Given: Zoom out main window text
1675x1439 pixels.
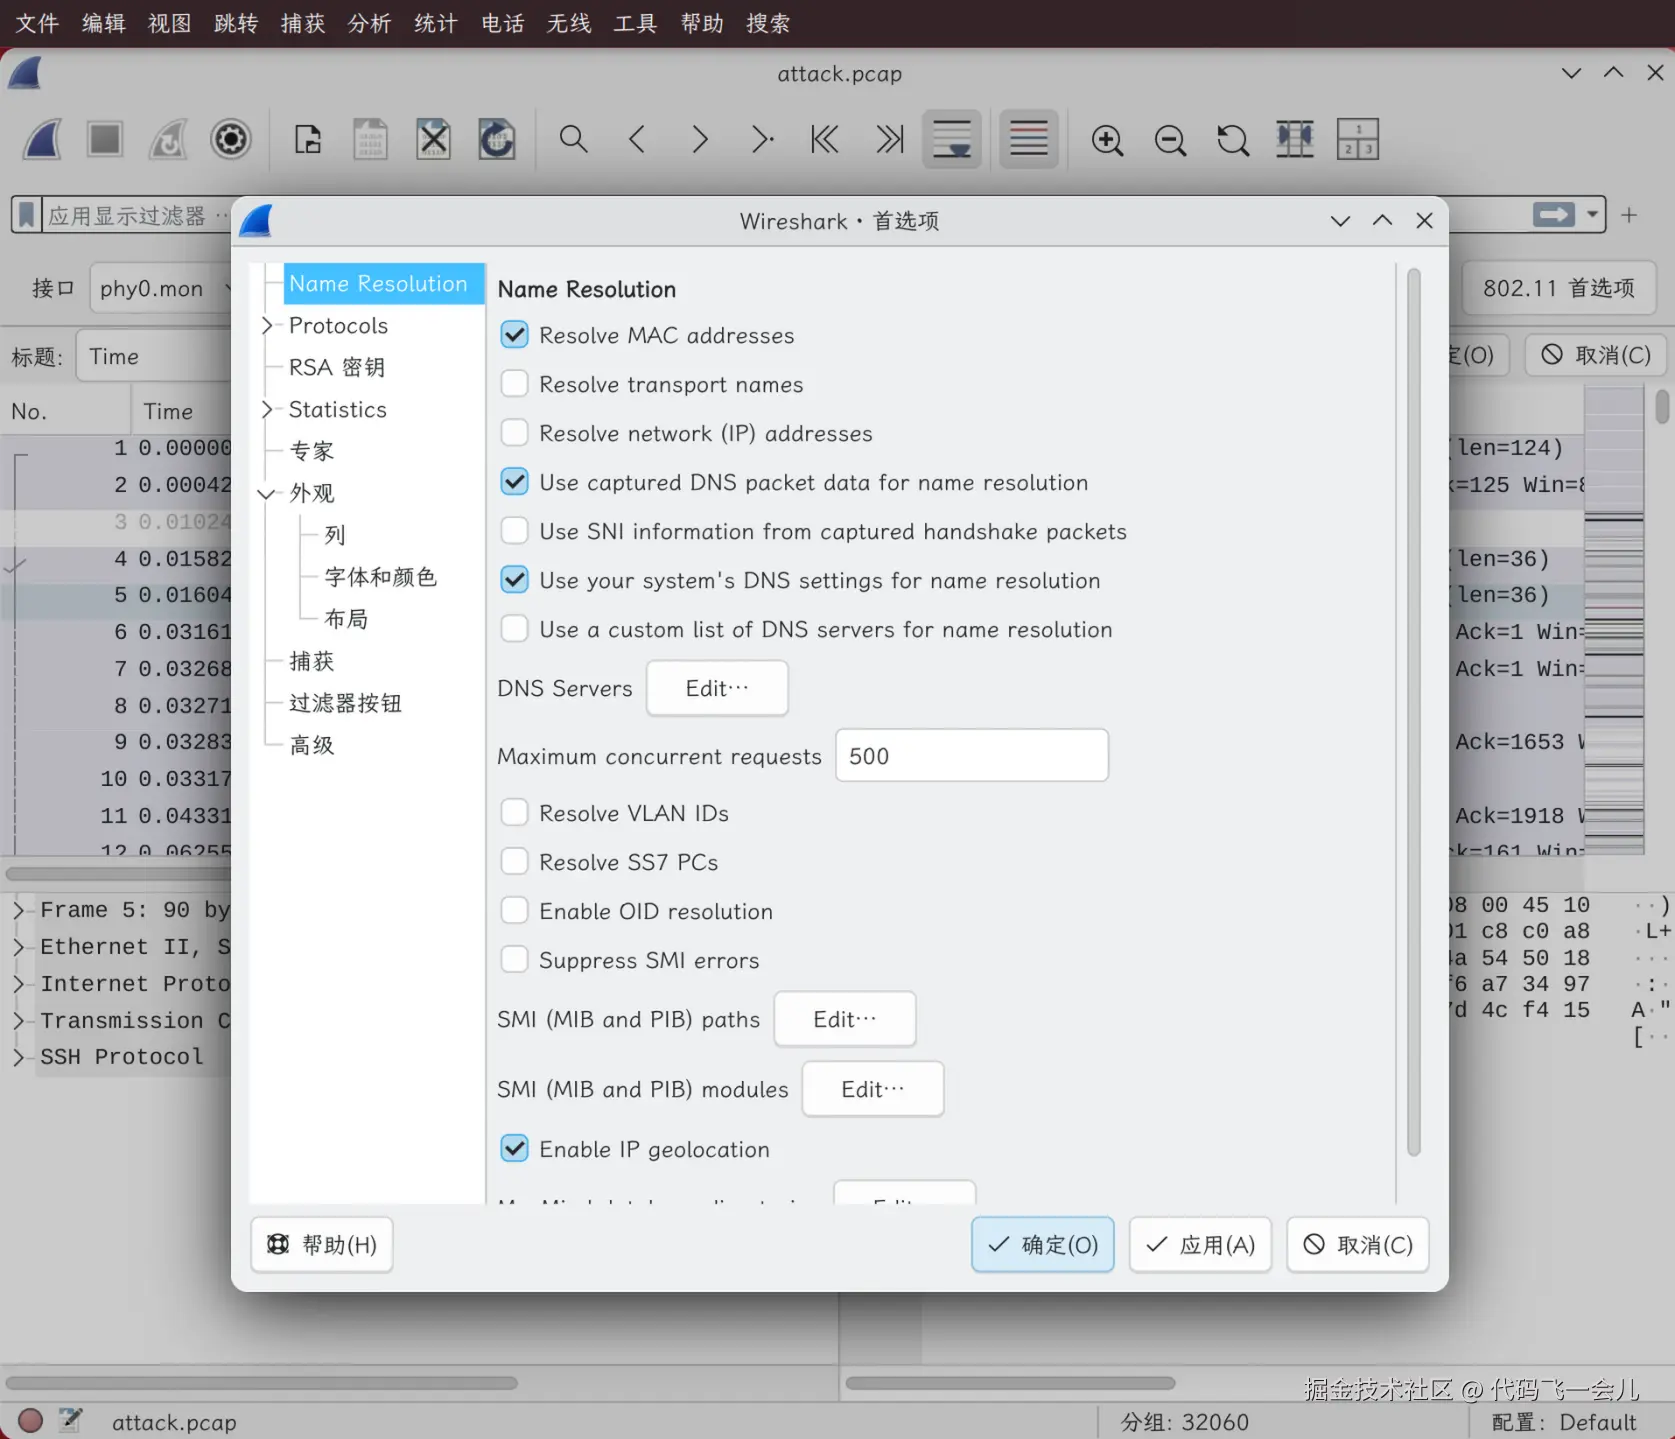Looking at the screenshot, I should 1170,139.
